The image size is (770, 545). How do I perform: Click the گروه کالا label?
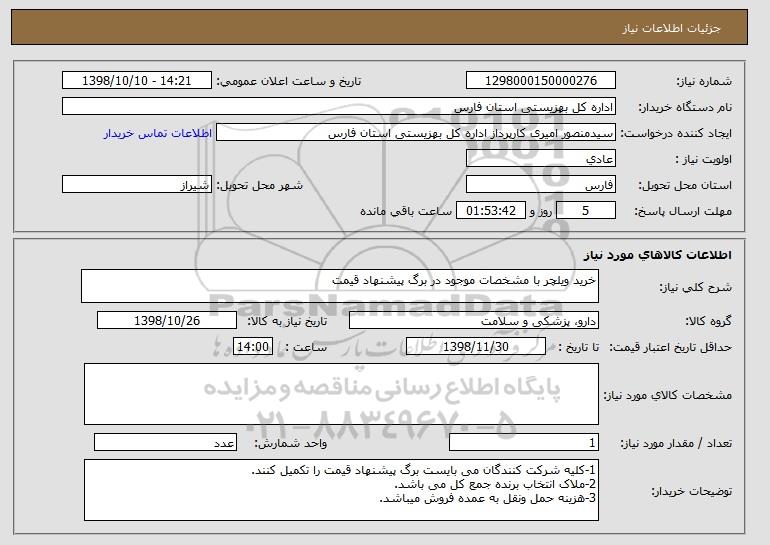pos(708,321)
